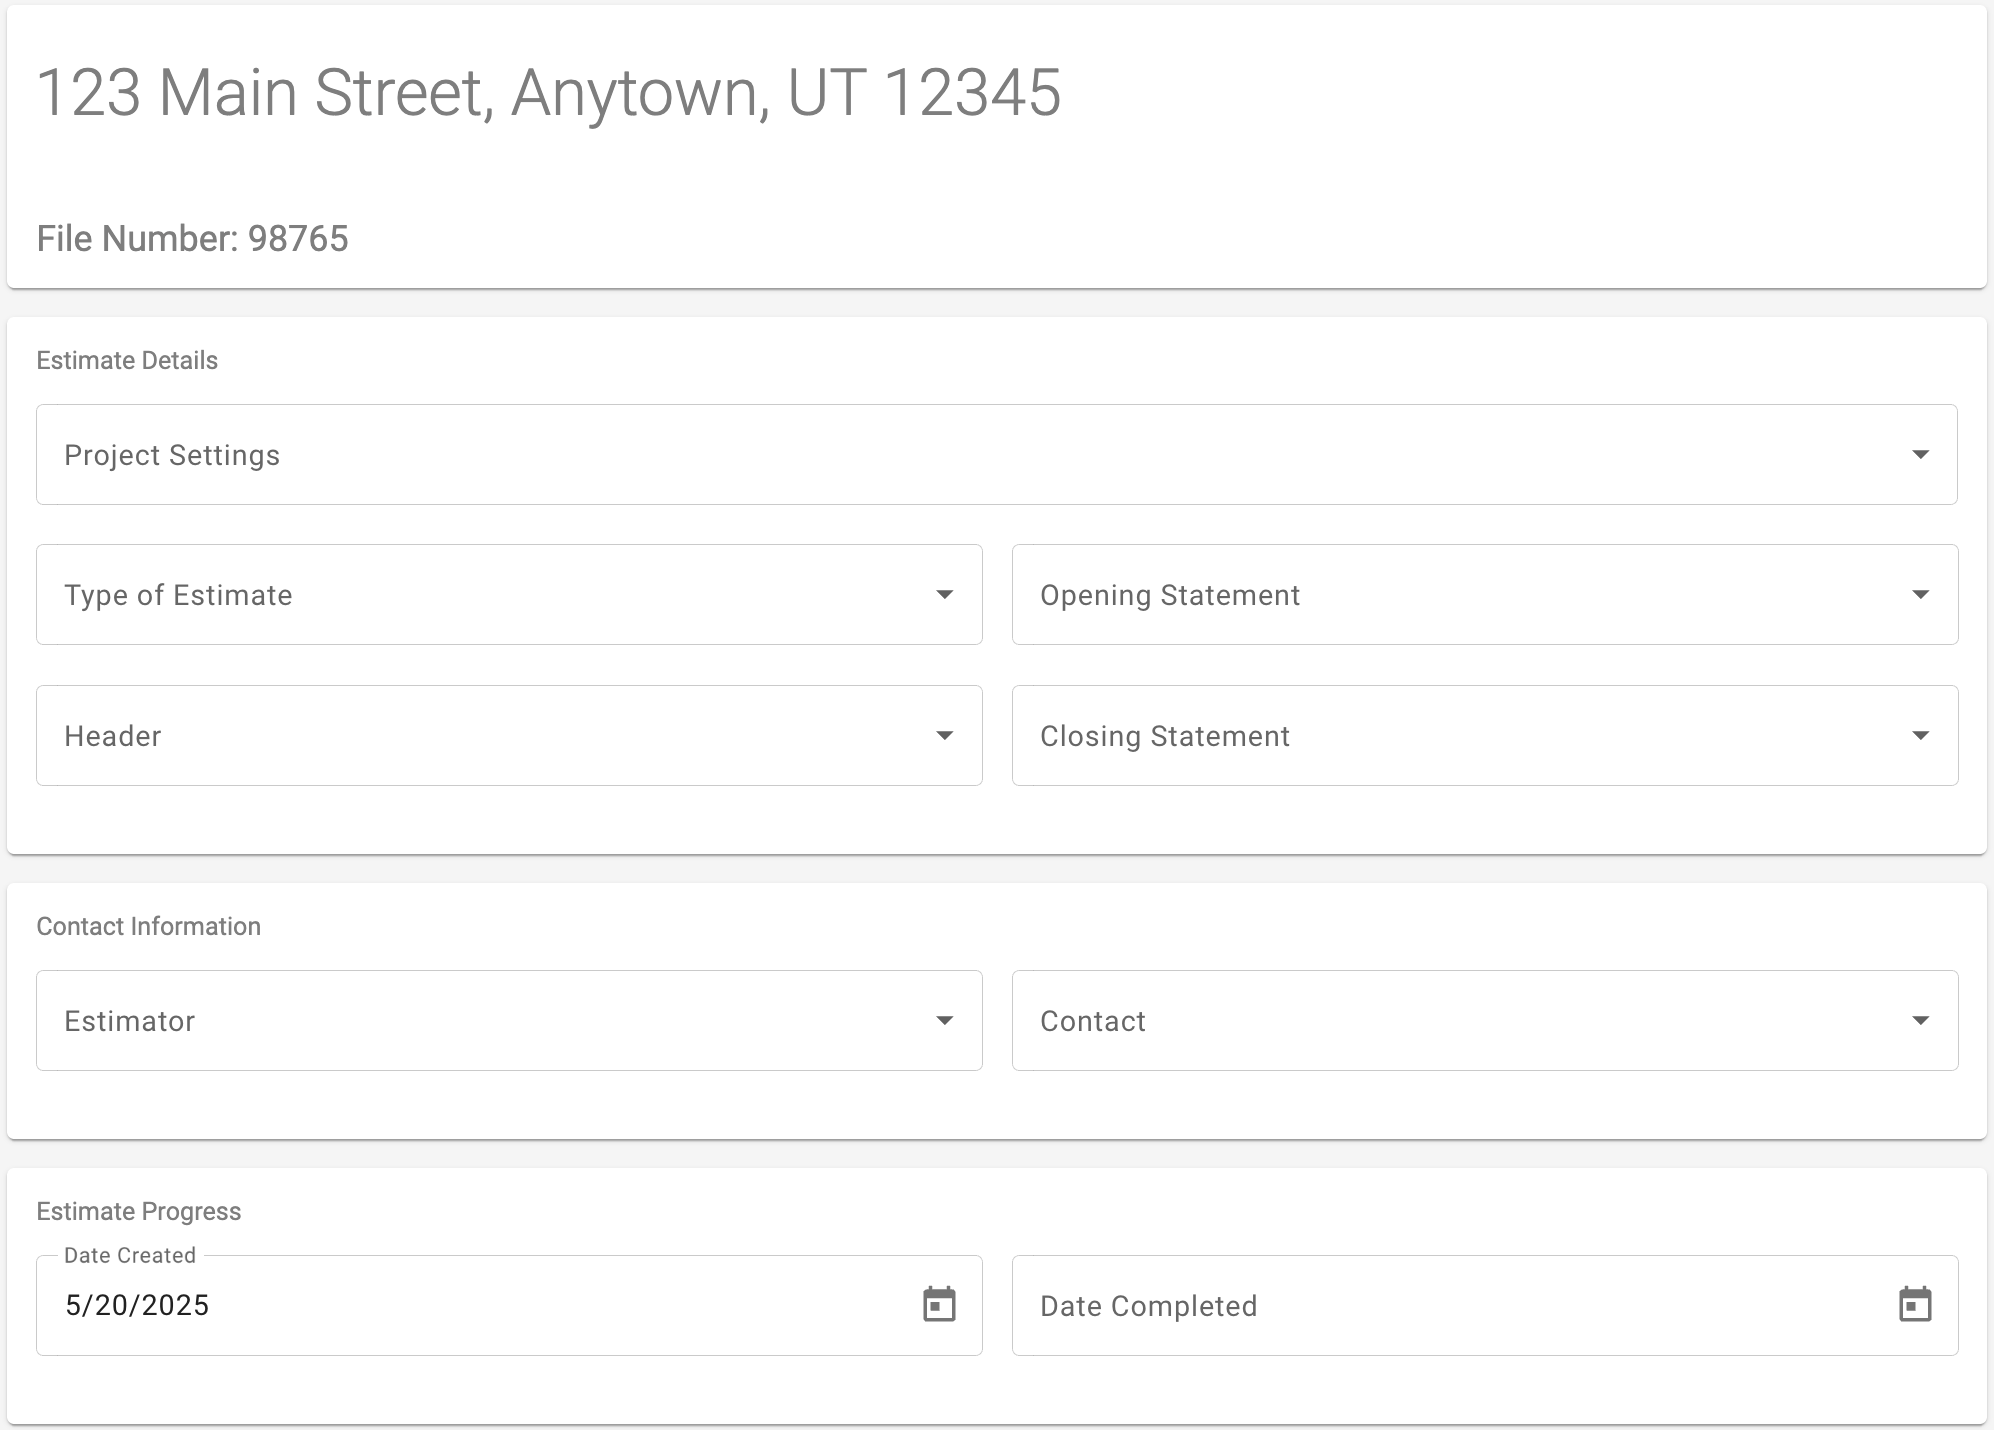The height and width of the screenshot is (1430, 1994).
Task: Expand the Header select field
Action: click(509, 736)
